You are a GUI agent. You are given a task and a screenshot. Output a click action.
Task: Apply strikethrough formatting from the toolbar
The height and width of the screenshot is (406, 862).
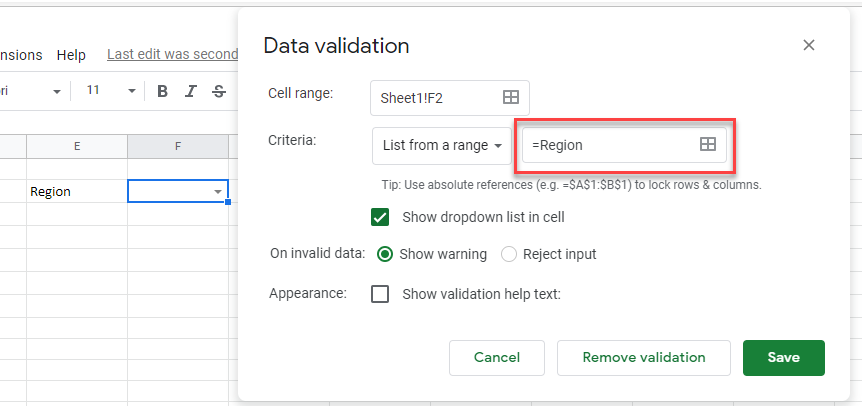pos(218,91)
